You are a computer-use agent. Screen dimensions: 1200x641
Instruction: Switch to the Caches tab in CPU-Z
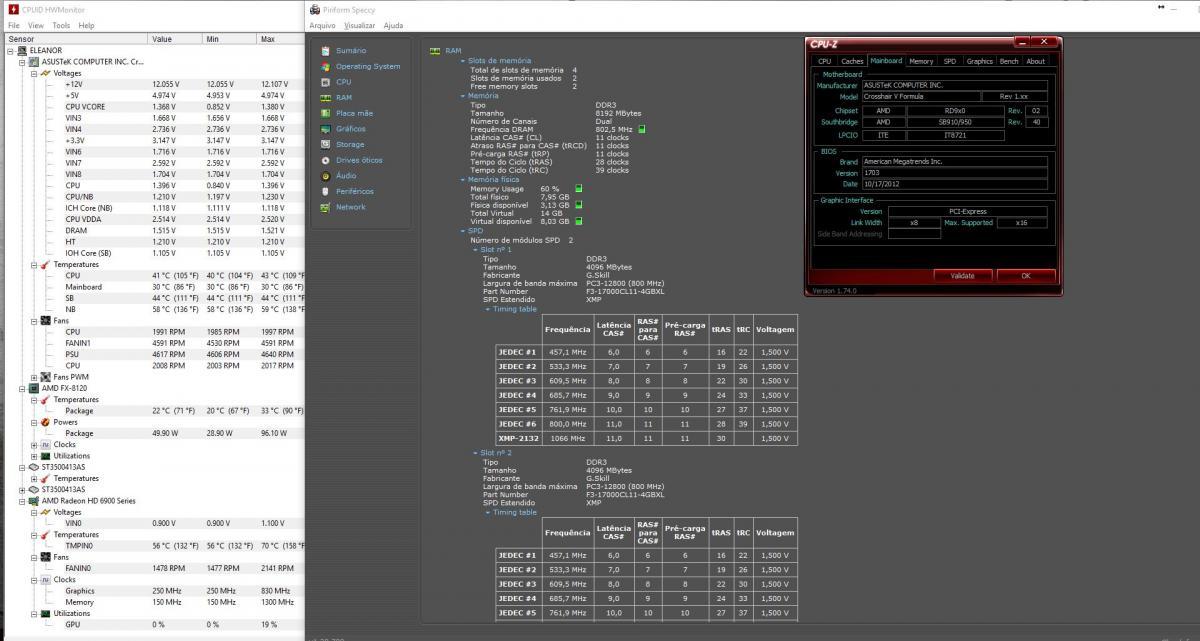(852, 61)
